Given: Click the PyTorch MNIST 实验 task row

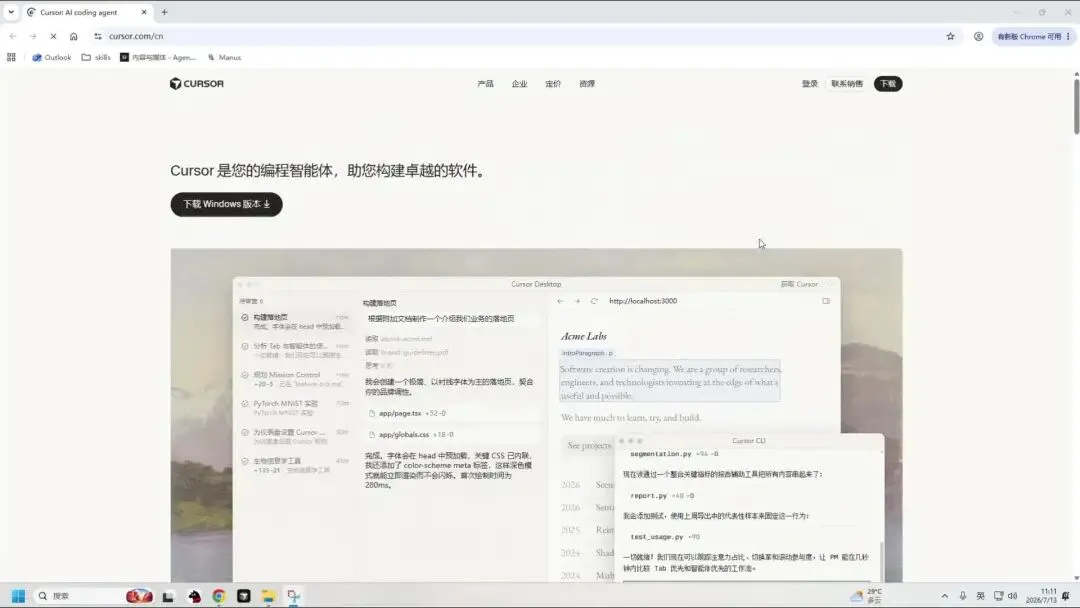Looking at the screenshot, I should click(x=295, y=408).
